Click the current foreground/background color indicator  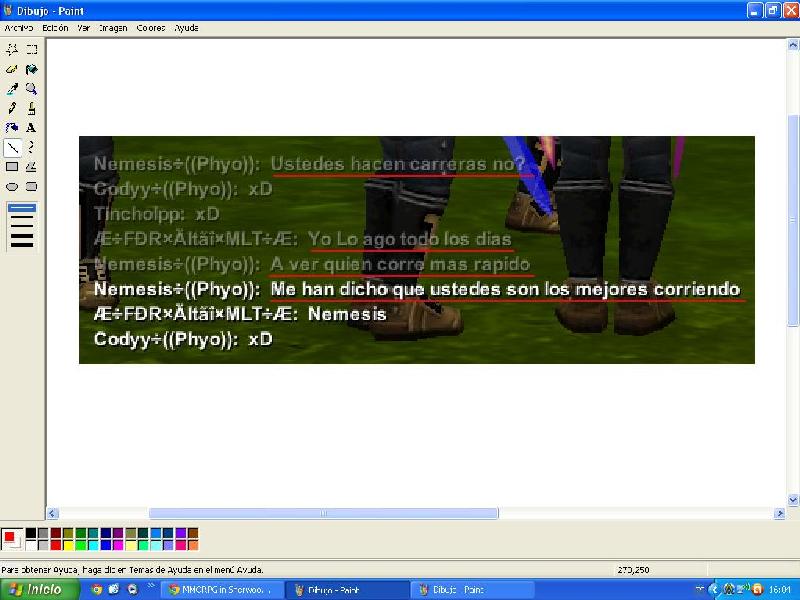pyautogui.click(x=12, y=539)
